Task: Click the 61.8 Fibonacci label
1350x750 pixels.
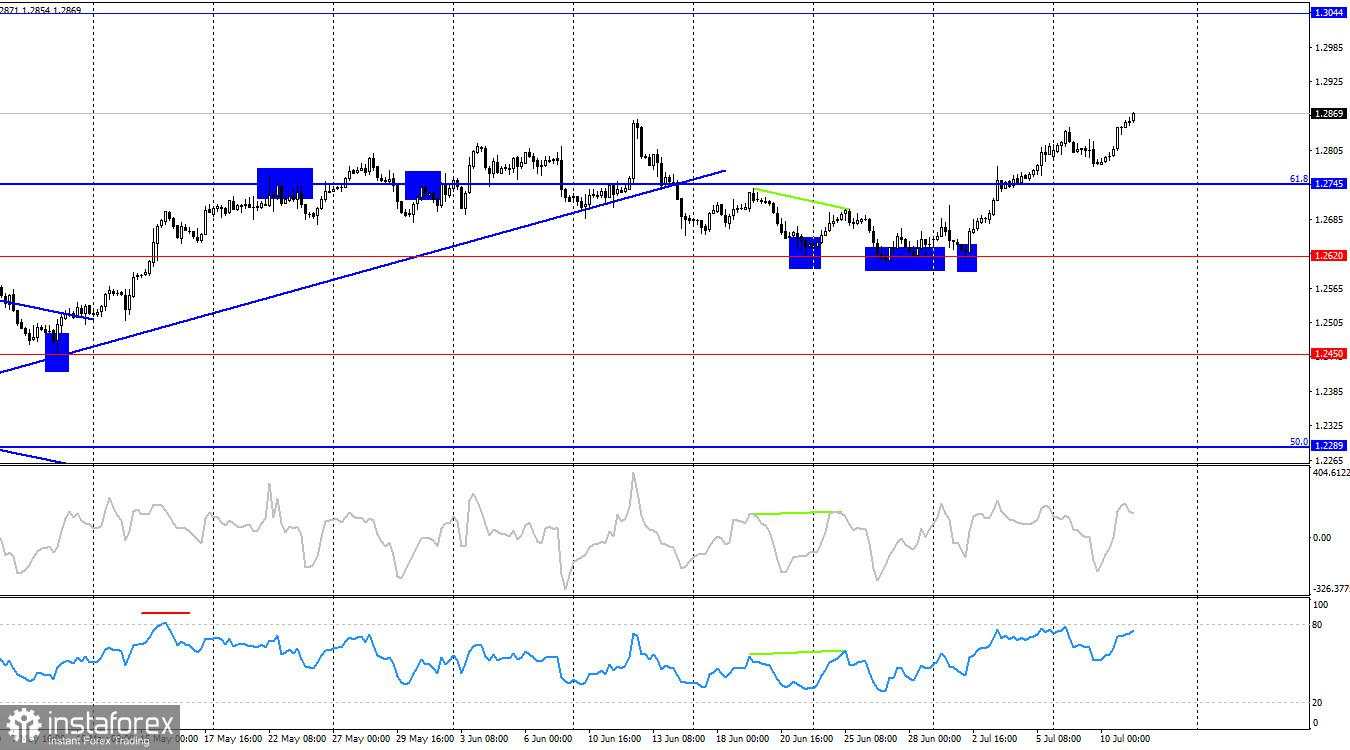Action: [x=1299, y=179]
